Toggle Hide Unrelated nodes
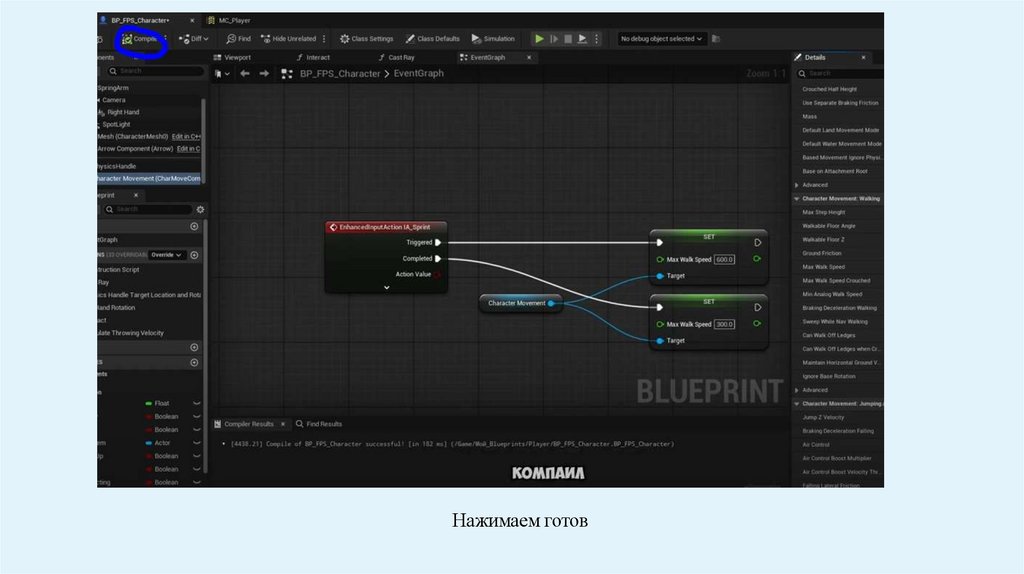This screenshot has height=574, width=1024. (x=289, y=39)
